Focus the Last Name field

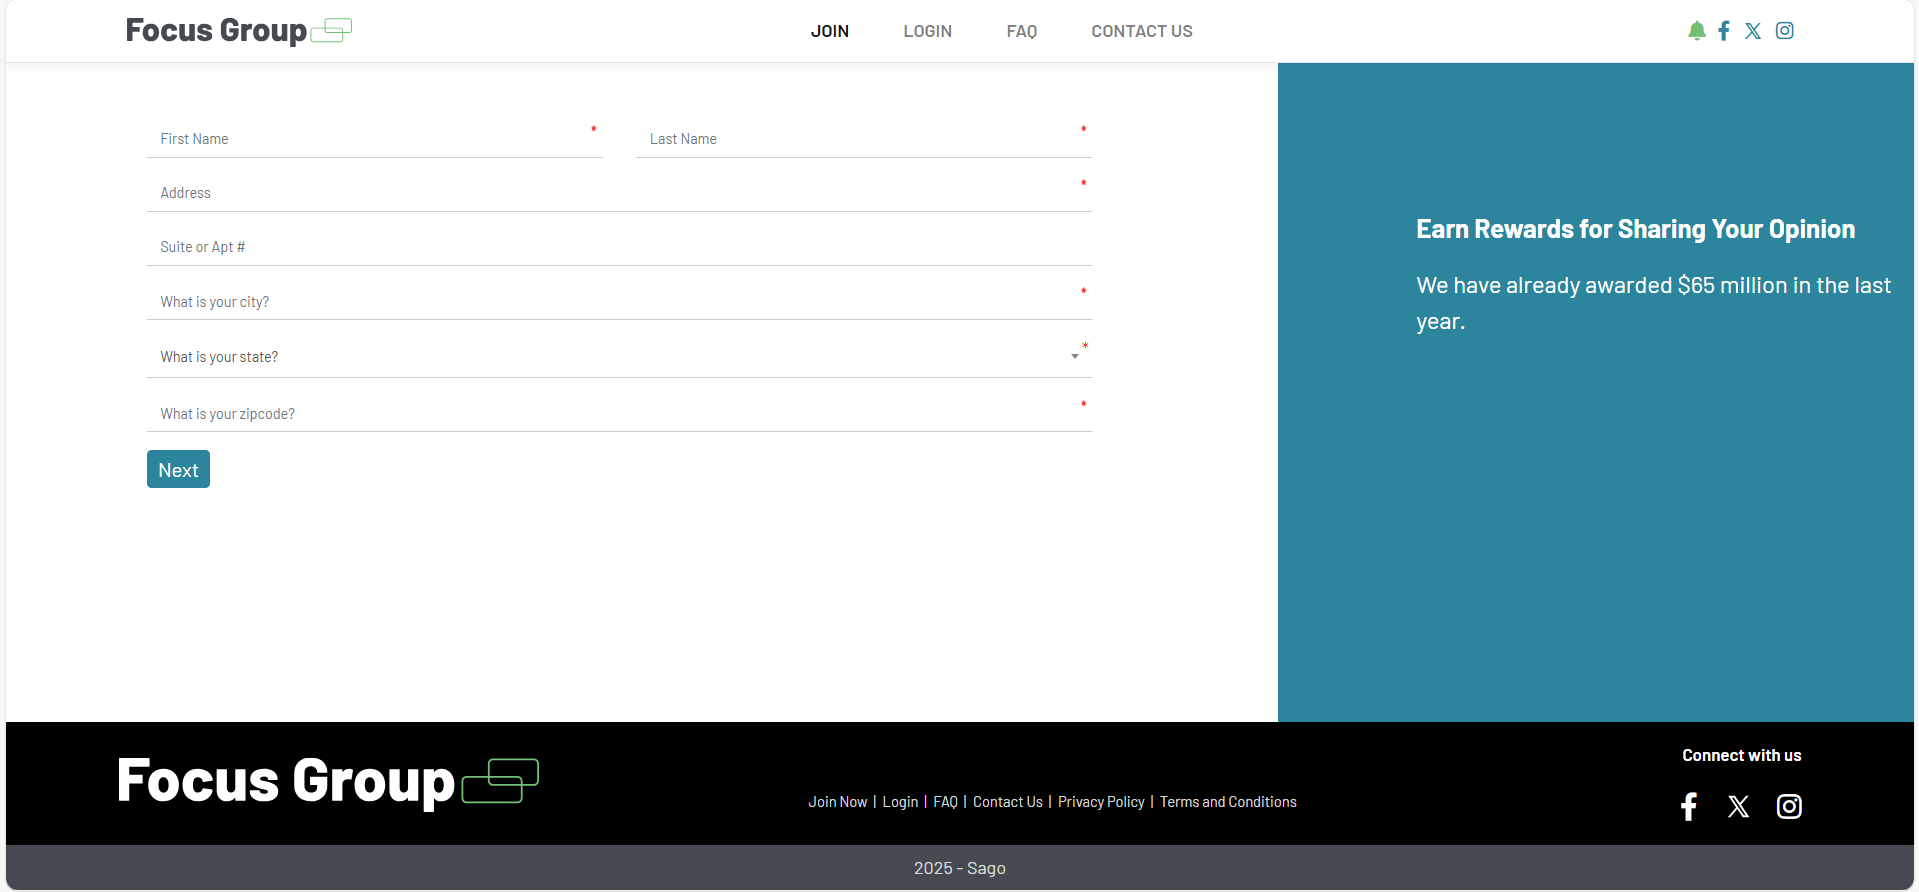tap(864, 139)
